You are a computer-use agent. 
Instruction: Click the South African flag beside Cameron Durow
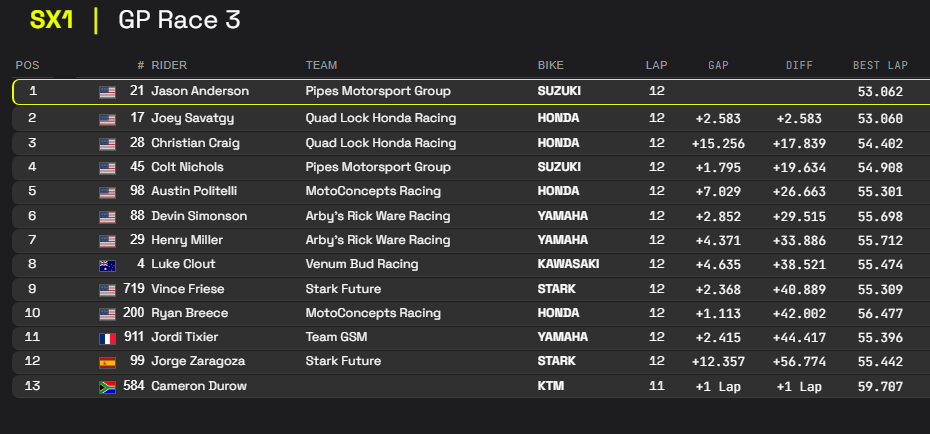(107, 386)
